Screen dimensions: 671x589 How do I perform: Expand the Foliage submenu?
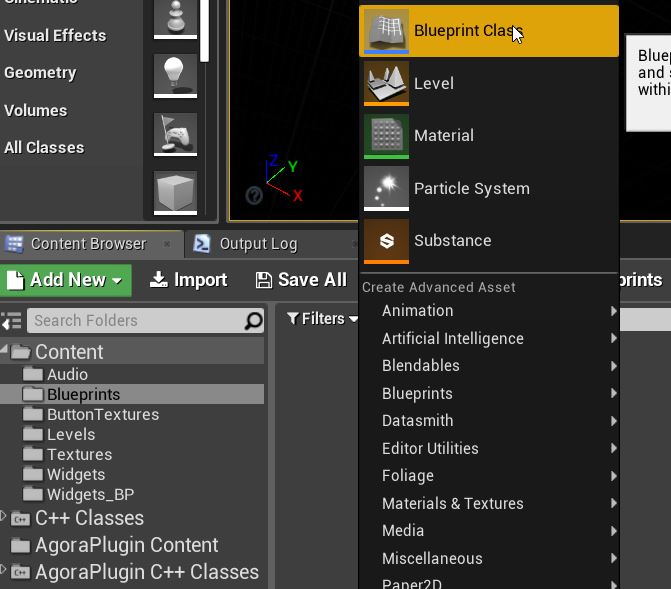(489, 476)
